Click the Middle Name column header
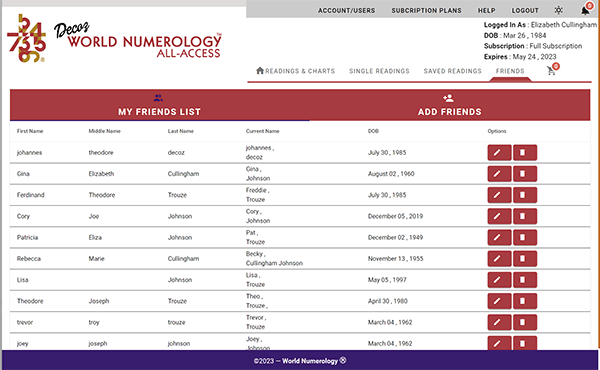Screen dimensions: 600x370 click(x=104, y=131)
